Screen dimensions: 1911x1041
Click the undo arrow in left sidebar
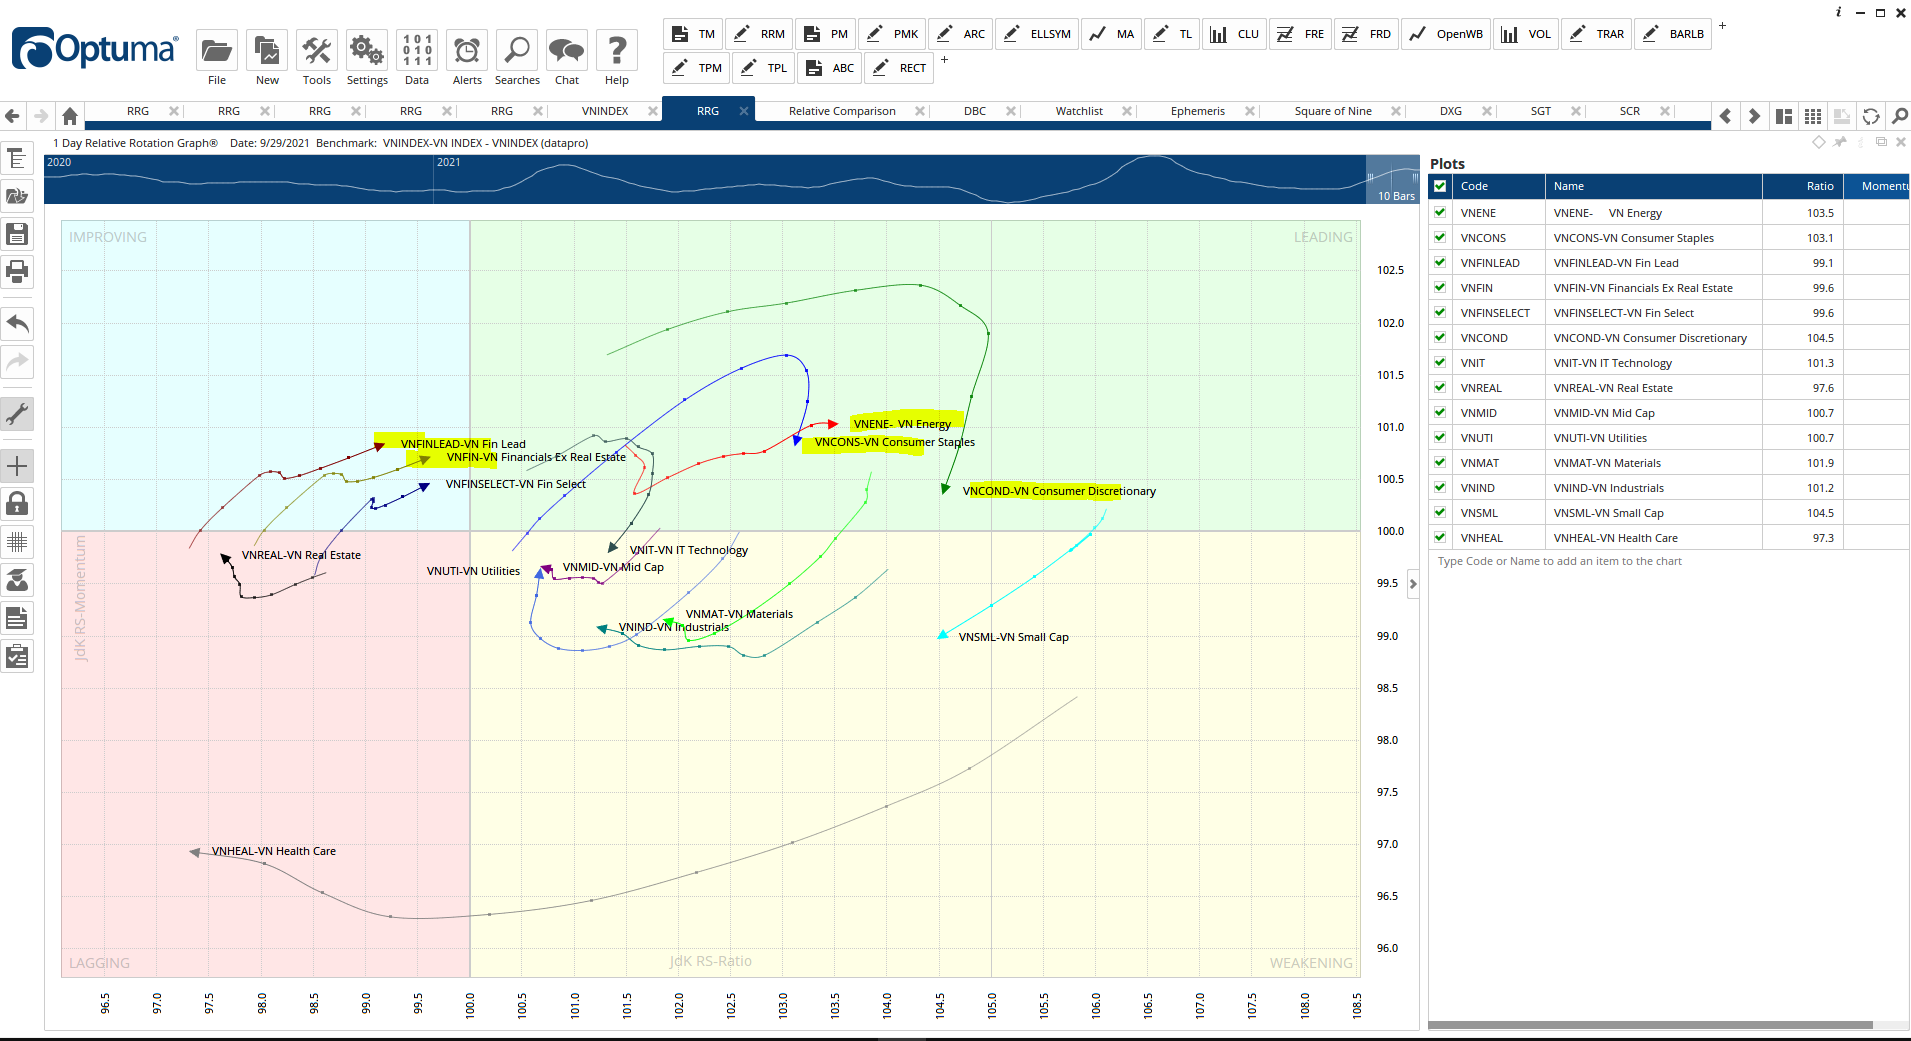[17, 324]
